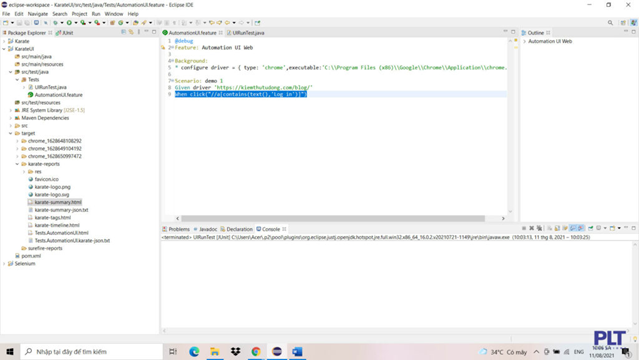Switch to the JUnit view tab
The height and width of the screenshot is (360, 639).
click(x=65, y=33)
